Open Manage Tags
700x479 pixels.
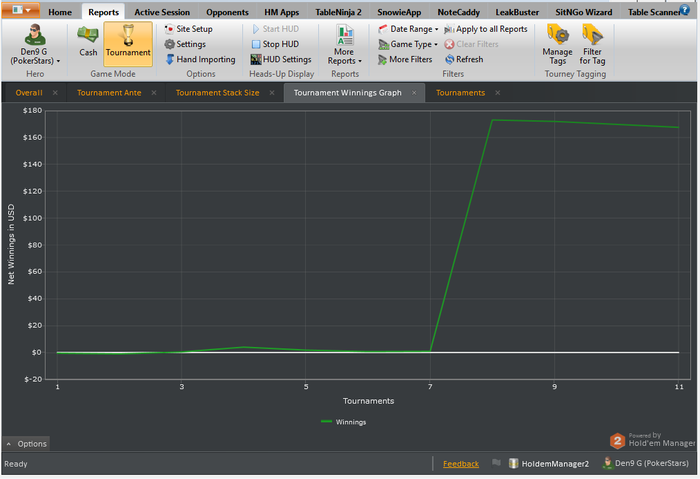click(558, 45)
